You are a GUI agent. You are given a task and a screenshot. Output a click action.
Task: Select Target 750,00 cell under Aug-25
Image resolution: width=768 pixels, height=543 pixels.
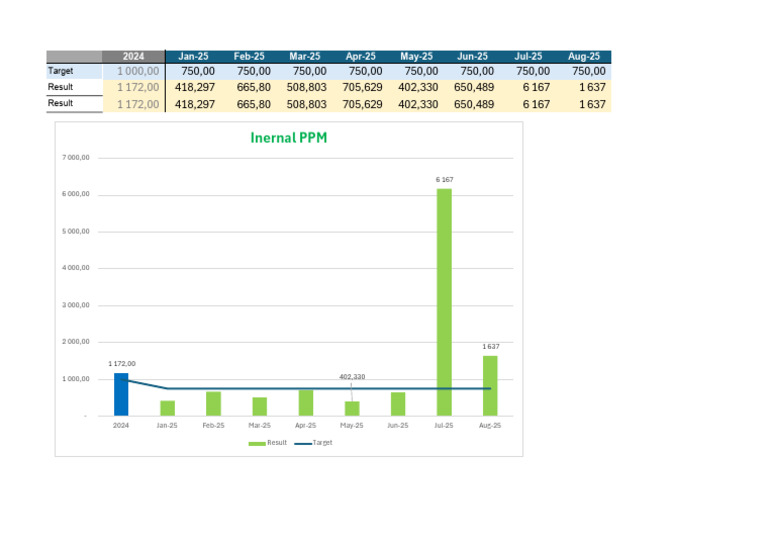[x=584, y=71]
